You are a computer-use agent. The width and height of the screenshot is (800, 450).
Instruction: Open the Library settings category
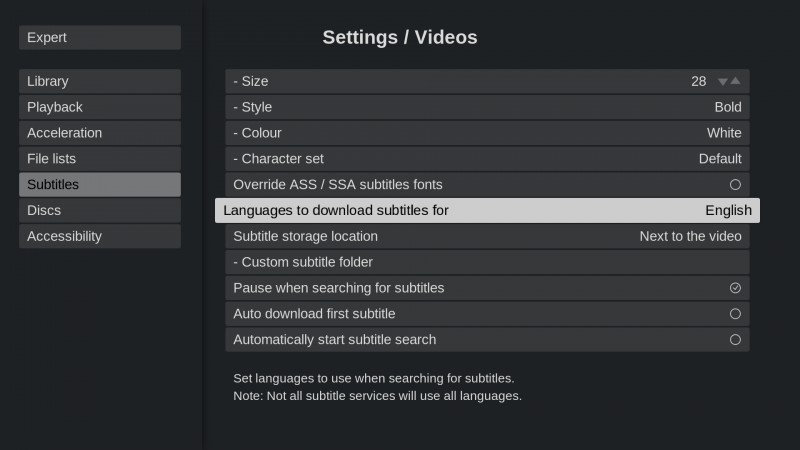coord(100,81)
